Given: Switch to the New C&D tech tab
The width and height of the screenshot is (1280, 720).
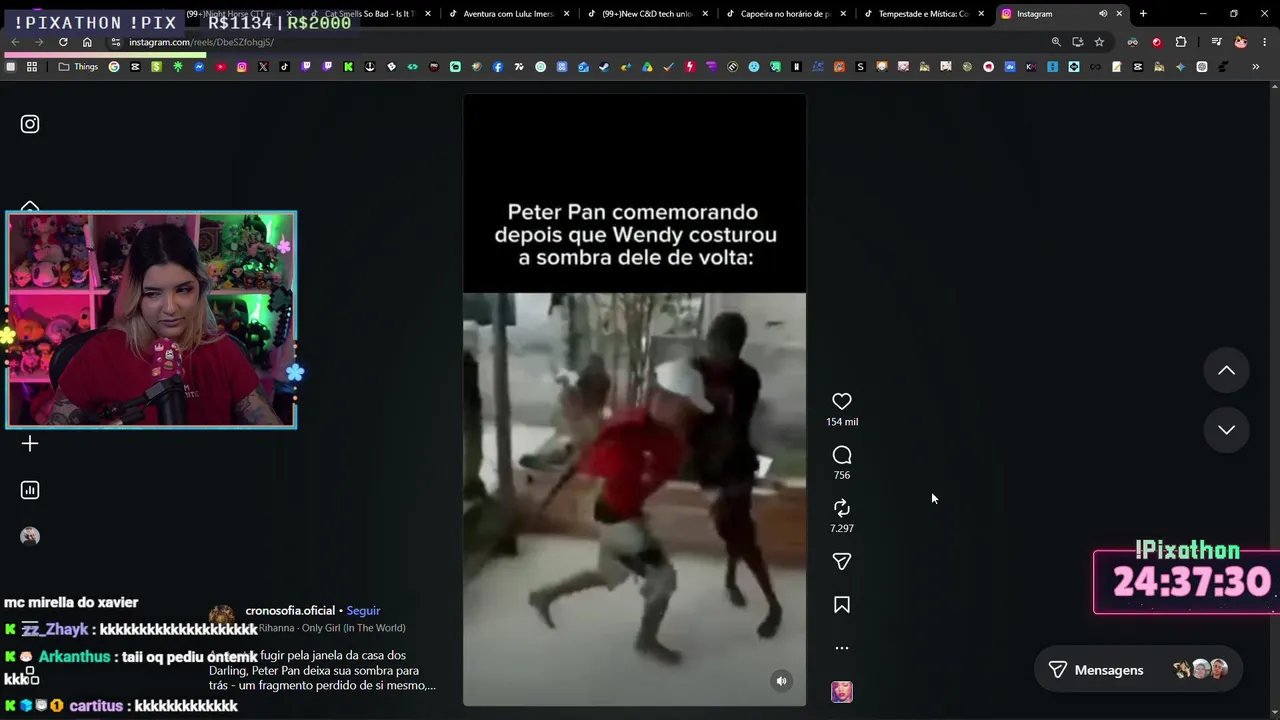Looking at the screenshot, I should [x=647, y=14].
